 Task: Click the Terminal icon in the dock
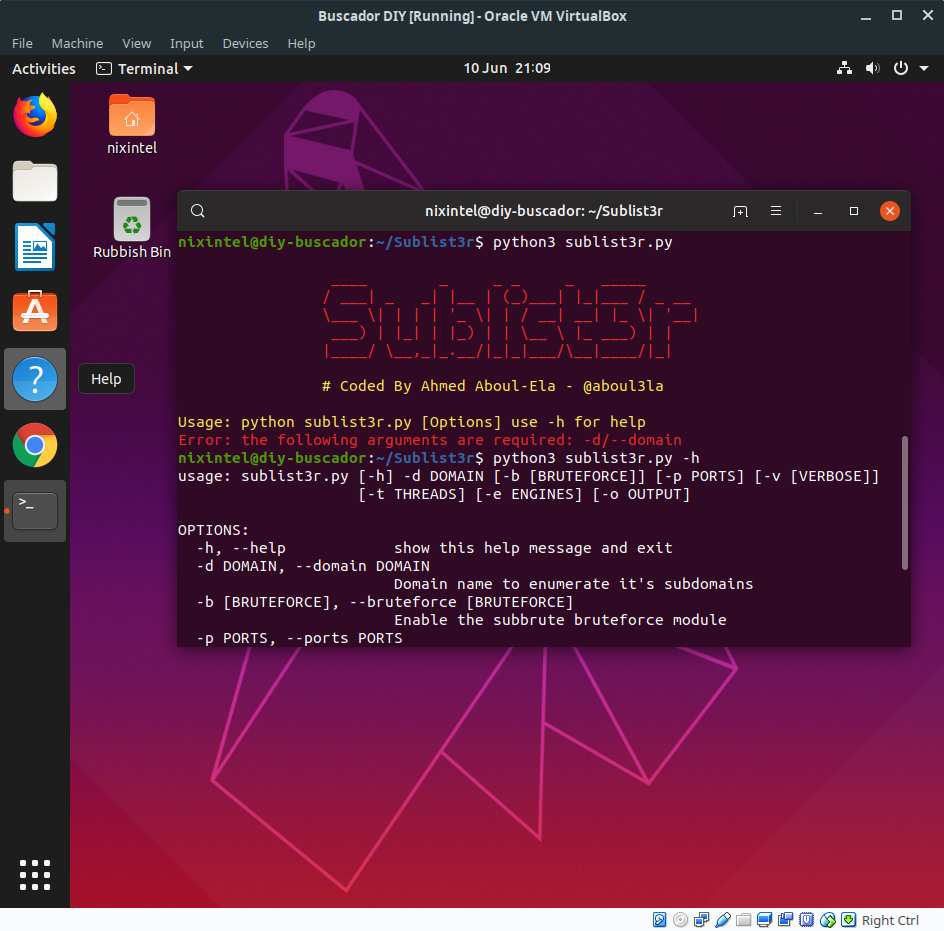pos(35,511)
